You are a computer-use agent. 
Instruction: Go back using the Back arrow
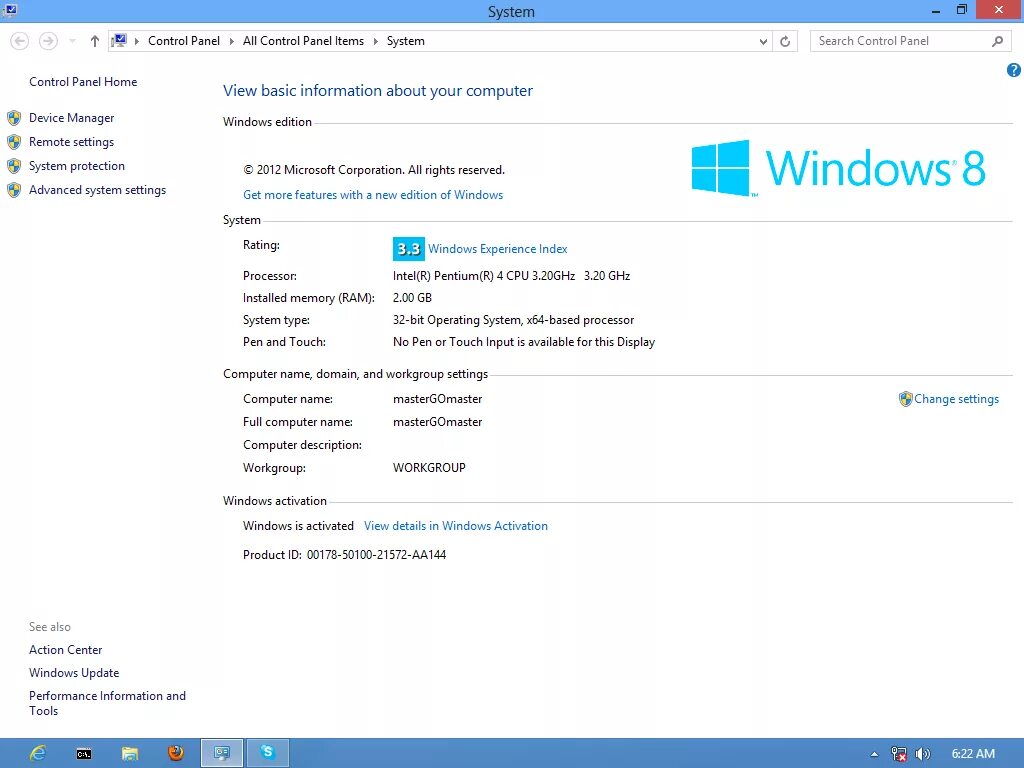[x=20, y=41]
